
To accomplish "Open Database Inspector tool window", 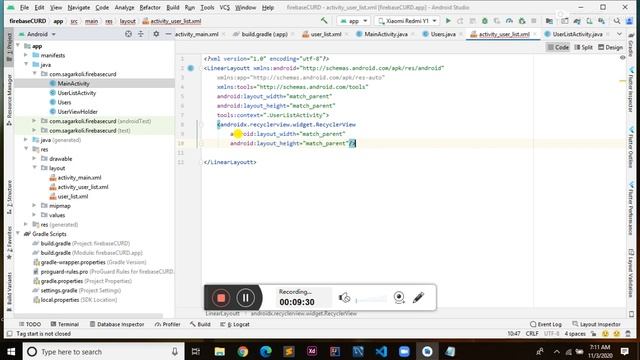I will (x=117, y=324).
